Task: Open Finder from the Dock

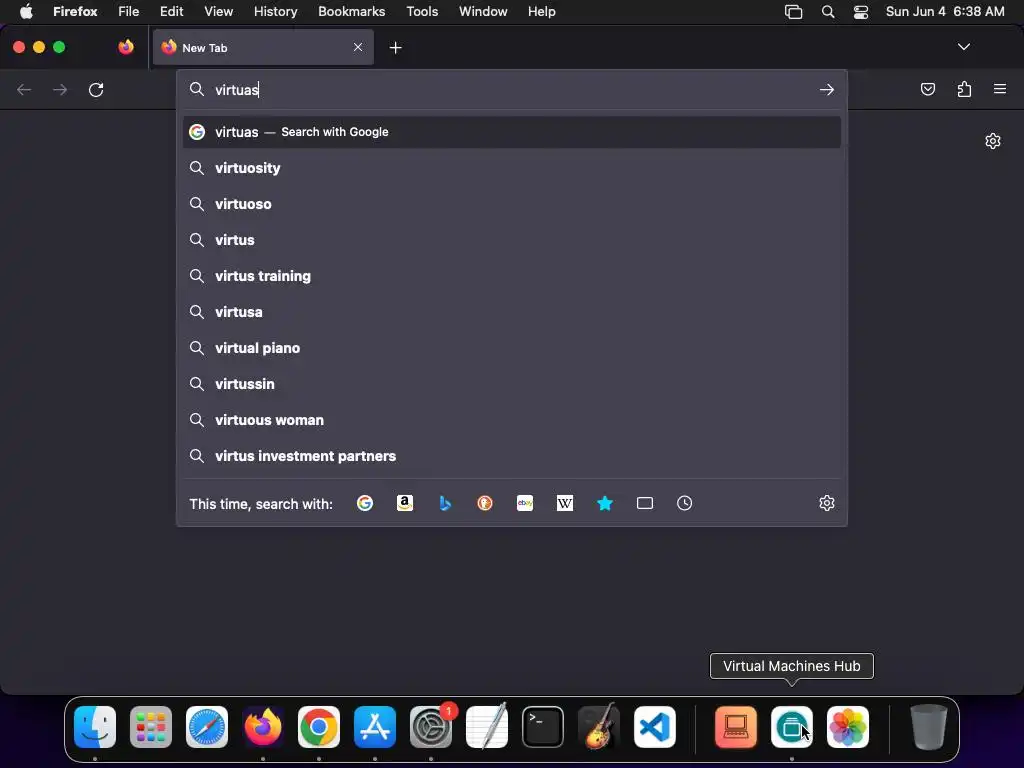Action: pyautogui.click(x=95, y=726)
